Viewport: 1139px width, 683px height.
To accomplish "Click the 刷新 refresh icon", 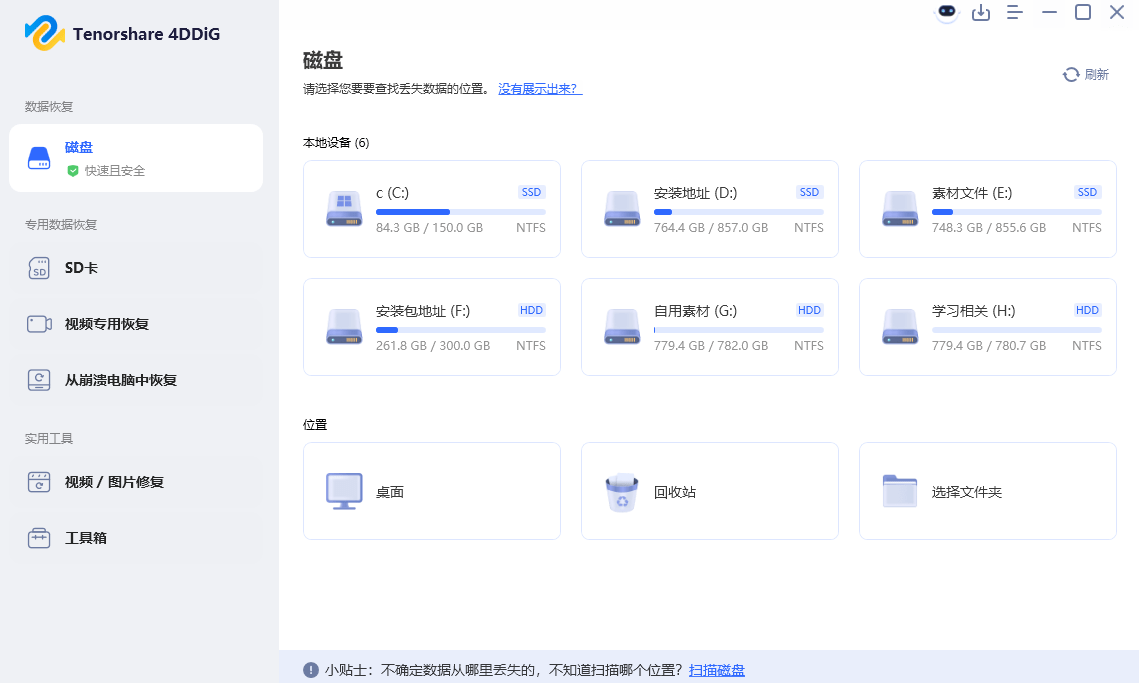I will coord(1069,74).
